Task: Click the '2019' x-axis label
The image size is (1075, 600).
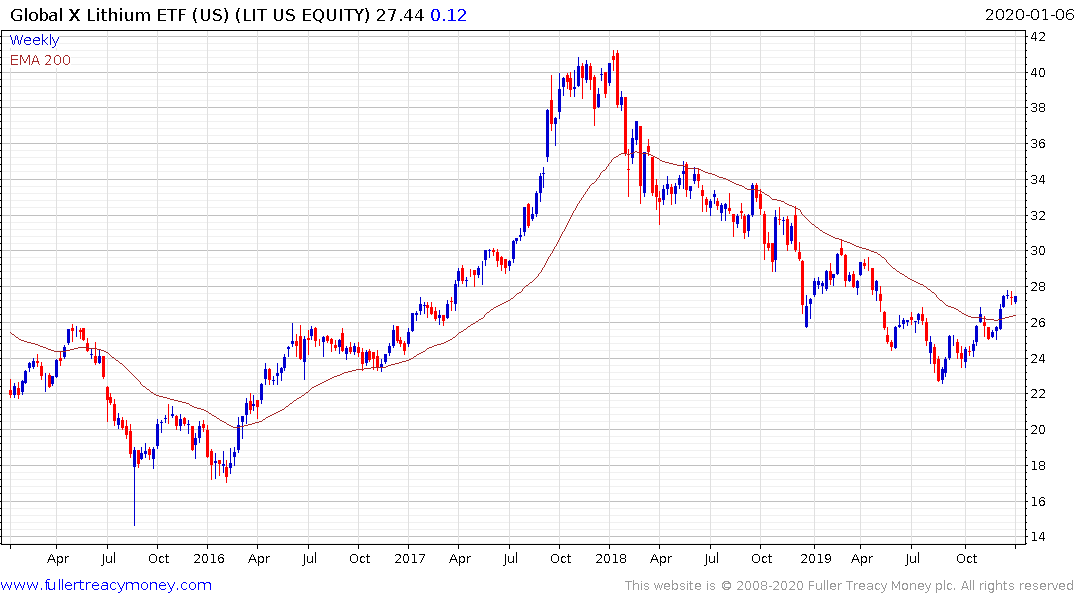Action: [x=816, y=558]
